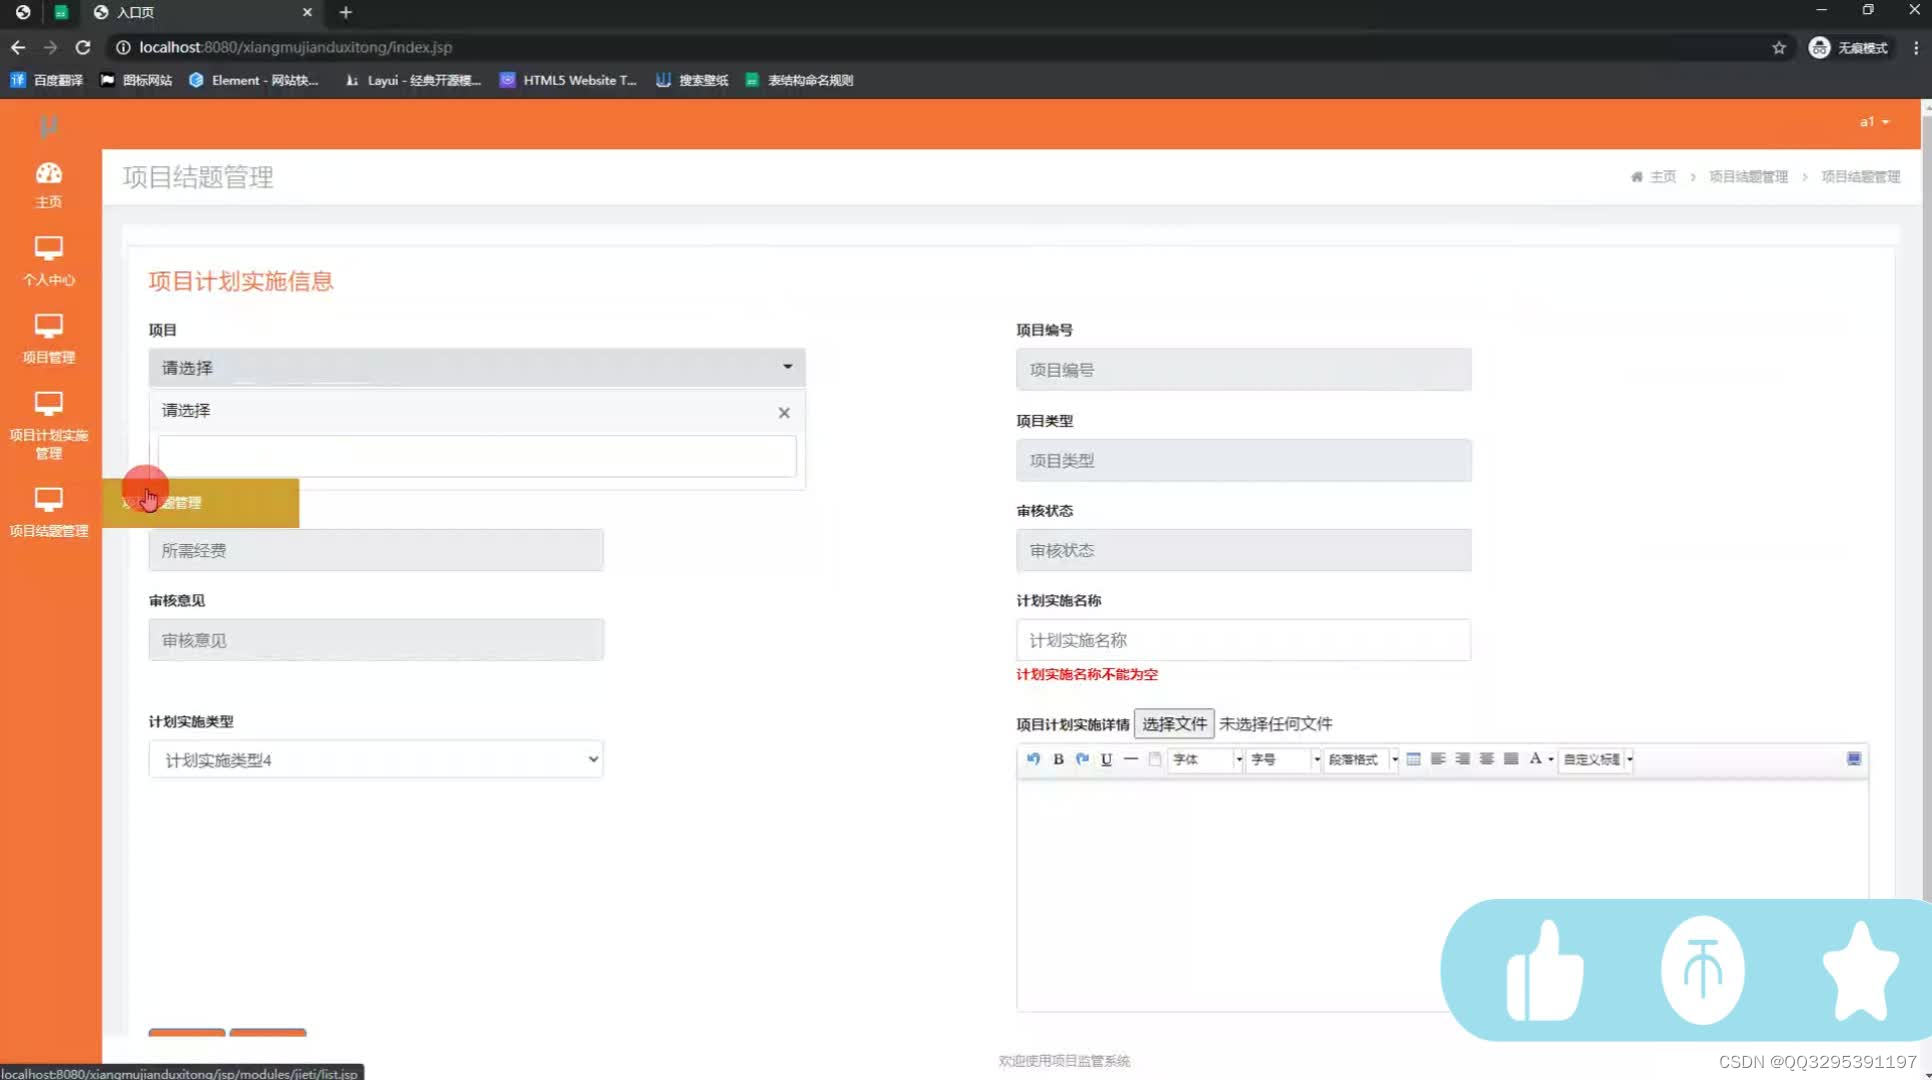
Task: Align text left in the editor
Action: (1438, 759)
